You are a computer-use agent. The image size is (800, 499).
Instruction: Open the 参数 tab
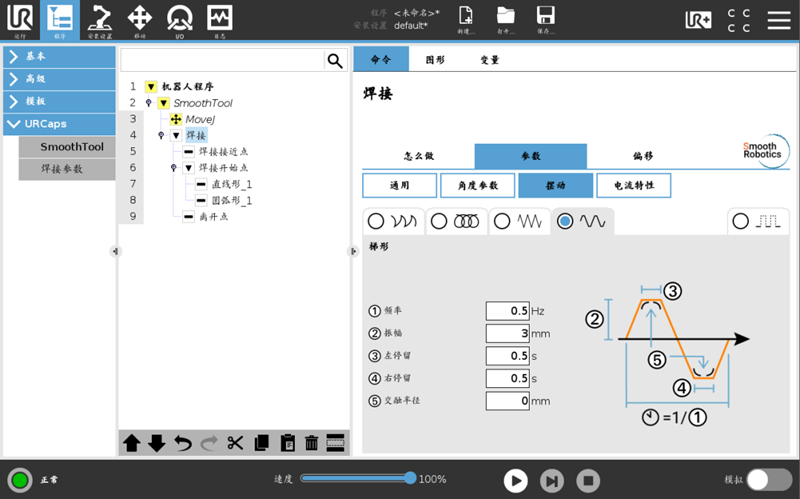pyautogui.click(x=531, y=156)
